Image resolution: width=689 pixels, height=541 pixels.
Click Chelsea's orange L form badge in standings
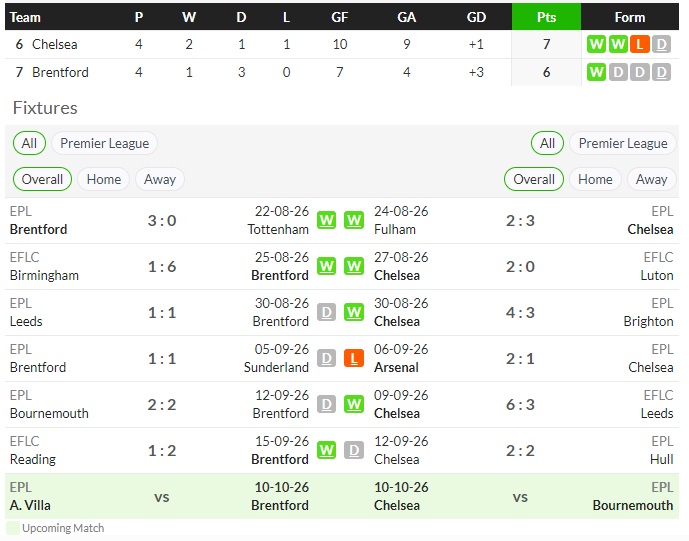click(640, 44)
